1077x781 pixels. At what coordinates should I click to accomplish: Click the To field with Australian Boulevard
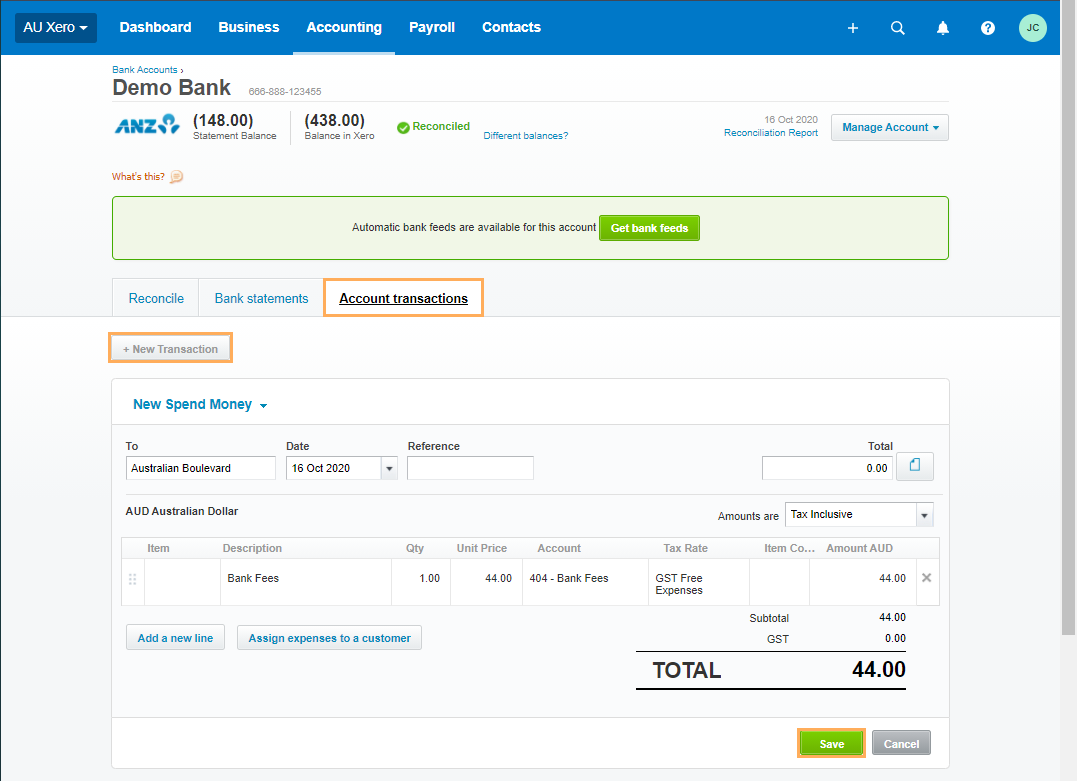pos(201,468)
